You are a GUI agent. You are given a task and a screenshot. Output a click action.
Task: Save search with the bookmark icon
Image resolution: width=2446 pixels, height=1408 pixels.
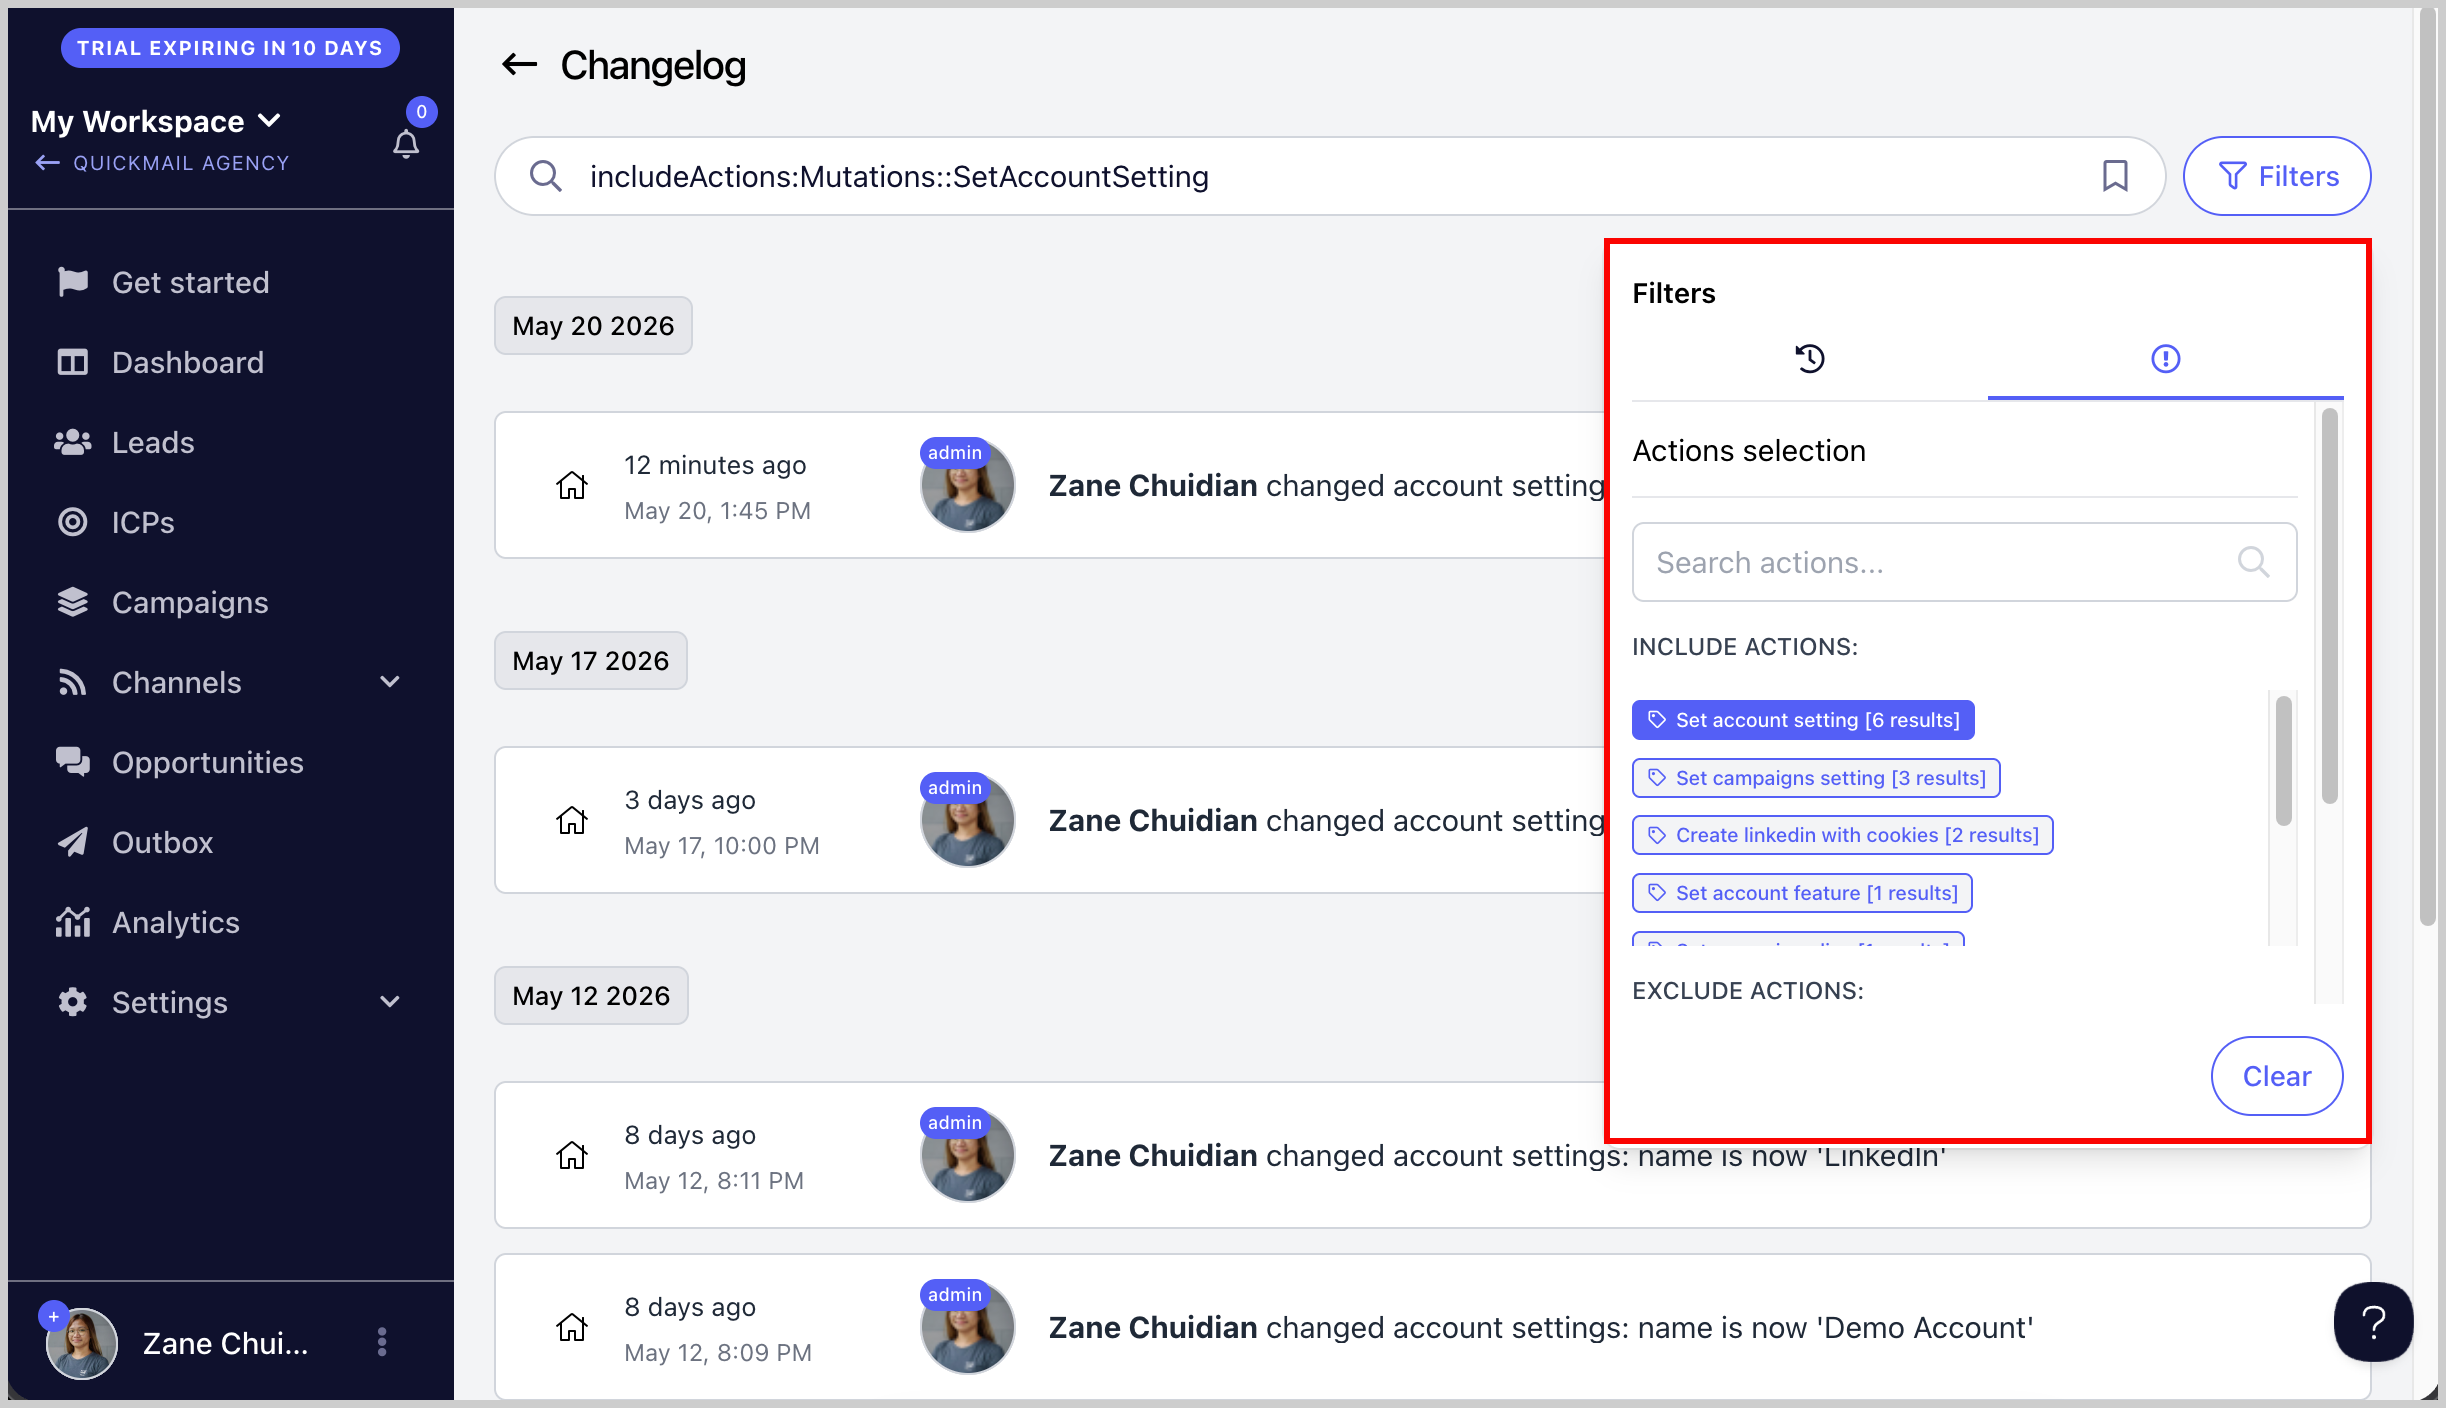[2115, 176]
